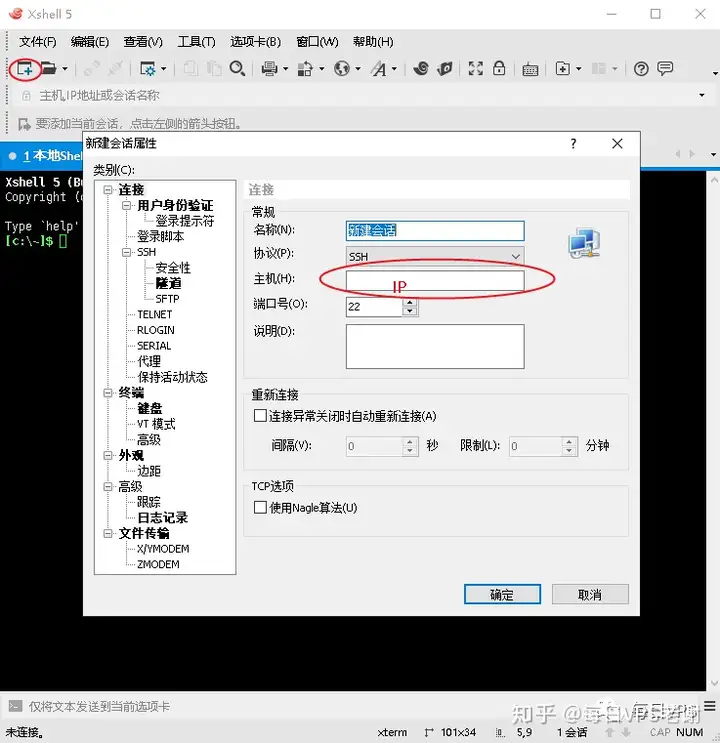Open the 窗口(W) menu
Viewport: 720px width, 743px height.
click(x=317, y=42)
